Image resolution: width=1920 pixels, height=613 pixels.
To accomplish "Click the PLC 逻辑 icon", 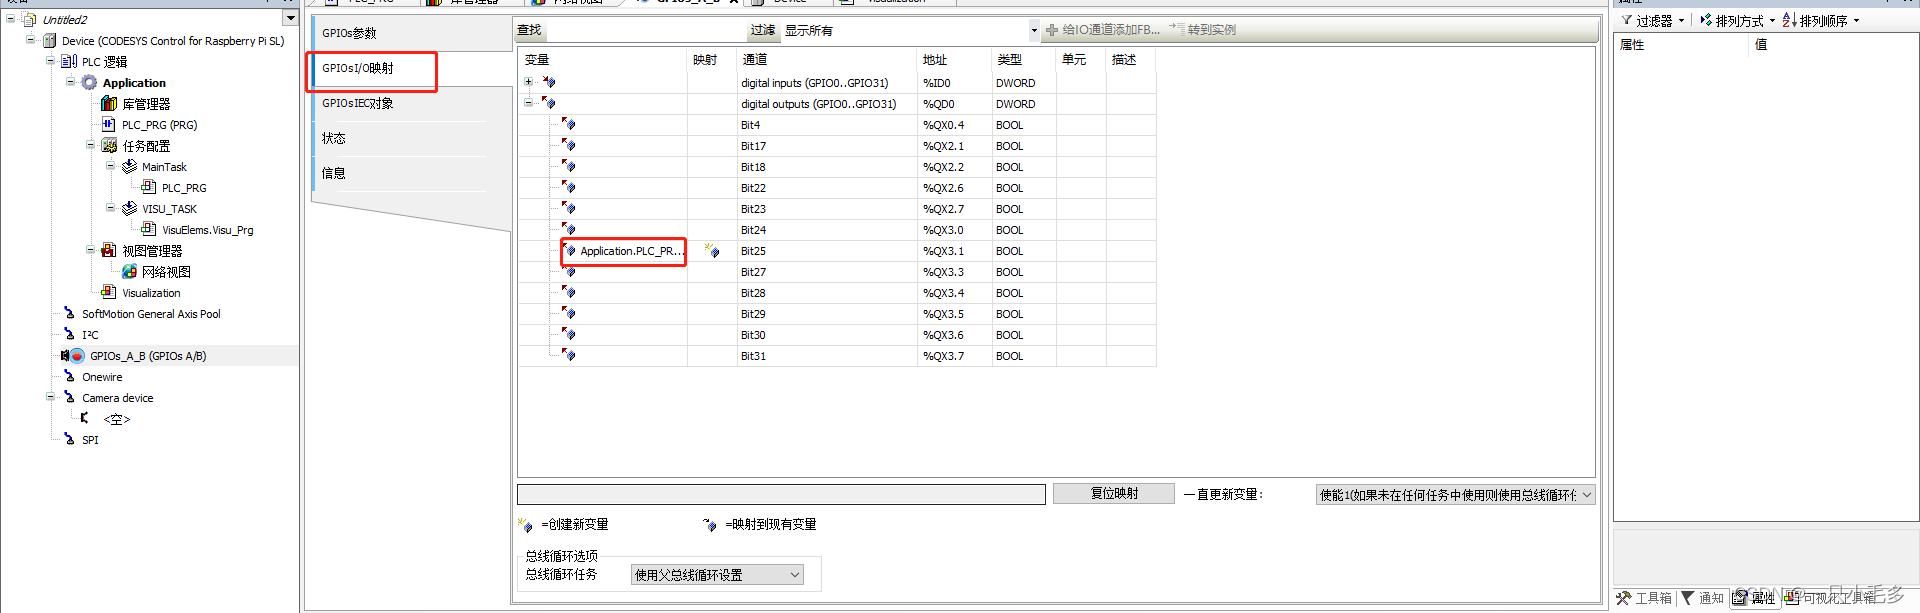I will click(x=69, y=61).
